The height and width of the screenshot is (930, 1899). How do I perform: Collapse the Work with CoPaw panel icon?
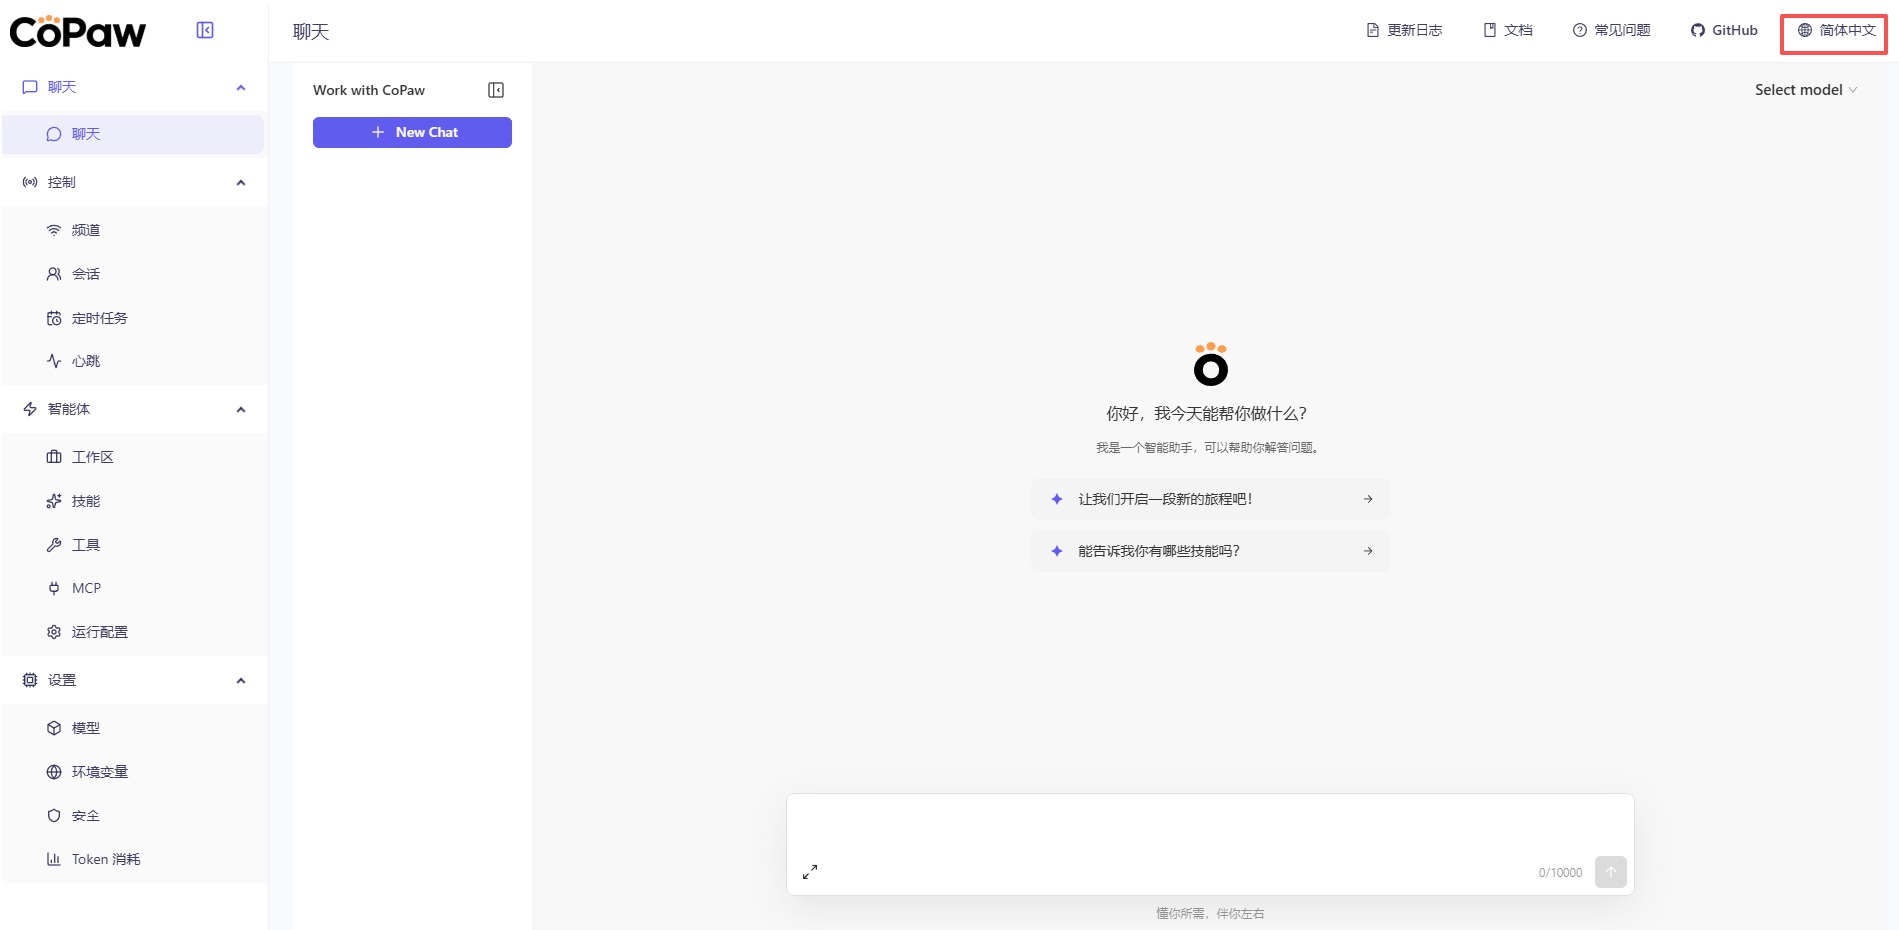pos(496,90)
